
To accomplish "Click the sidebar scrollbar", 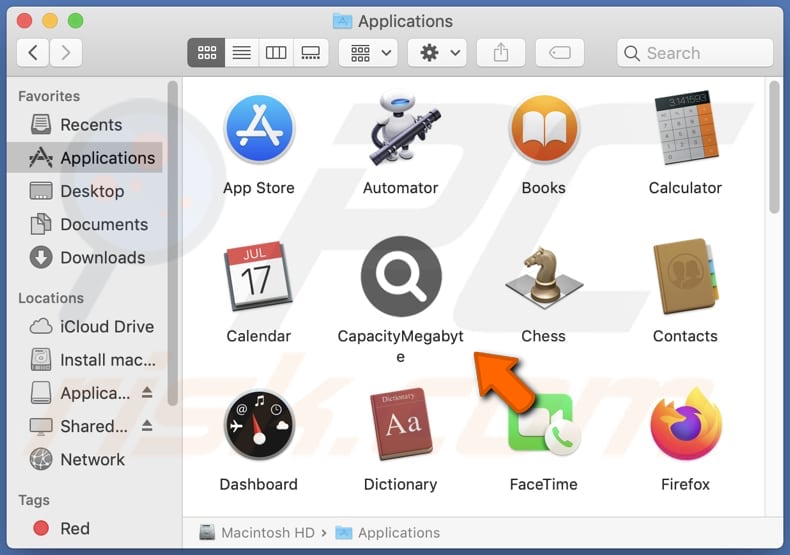I will (x=173, y=243).
